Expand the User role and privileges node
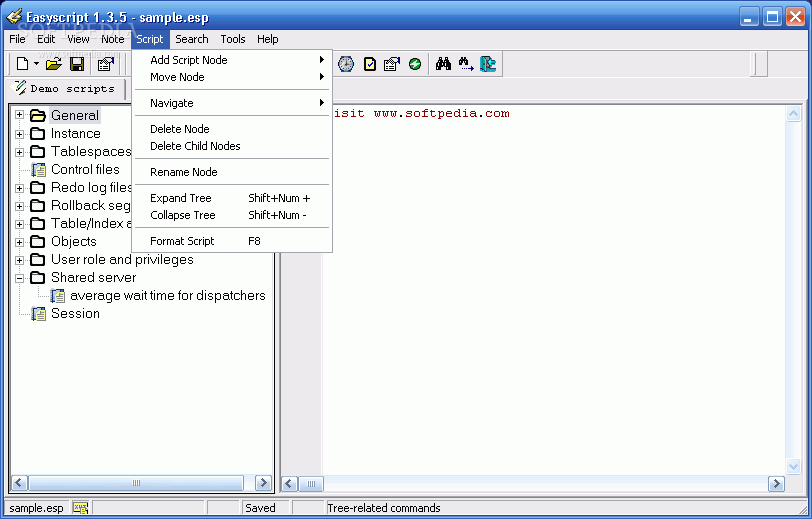 click(x=20, y=260)
